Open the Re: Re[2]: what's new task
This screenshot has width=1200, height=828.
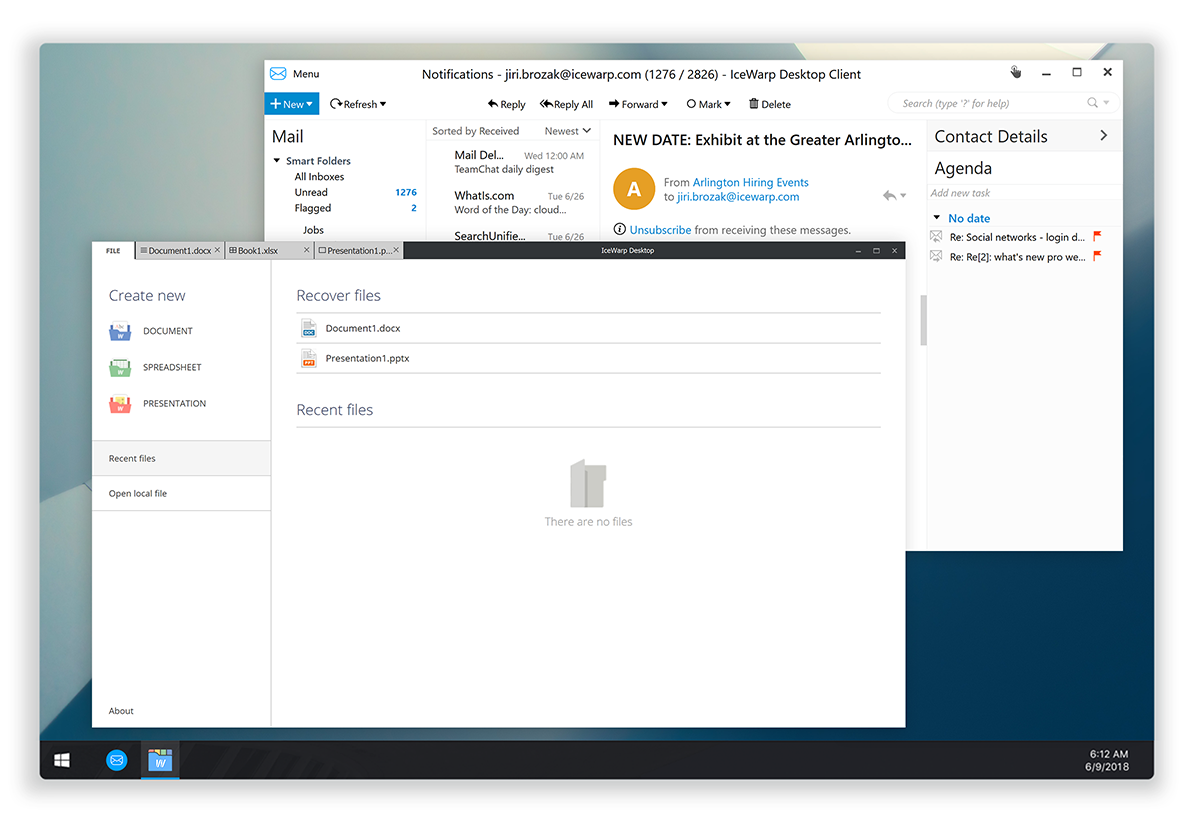pos(1017,258)
